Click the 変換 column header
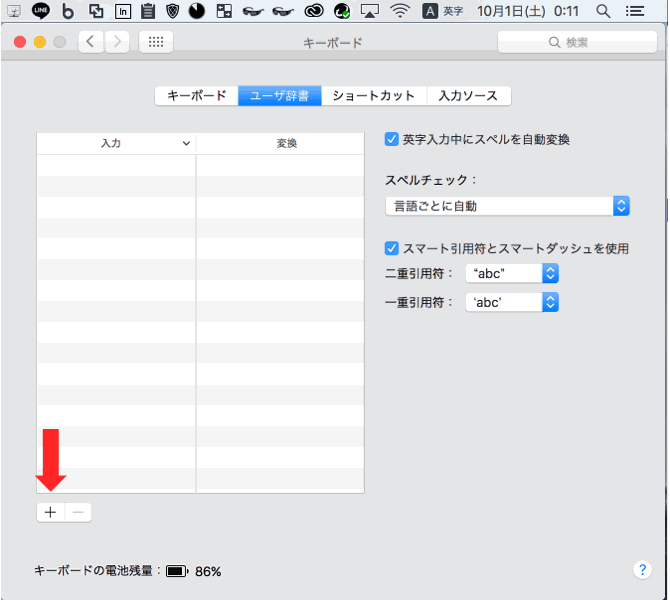This screenshot has height=600, width=670. tap(280, 143)
